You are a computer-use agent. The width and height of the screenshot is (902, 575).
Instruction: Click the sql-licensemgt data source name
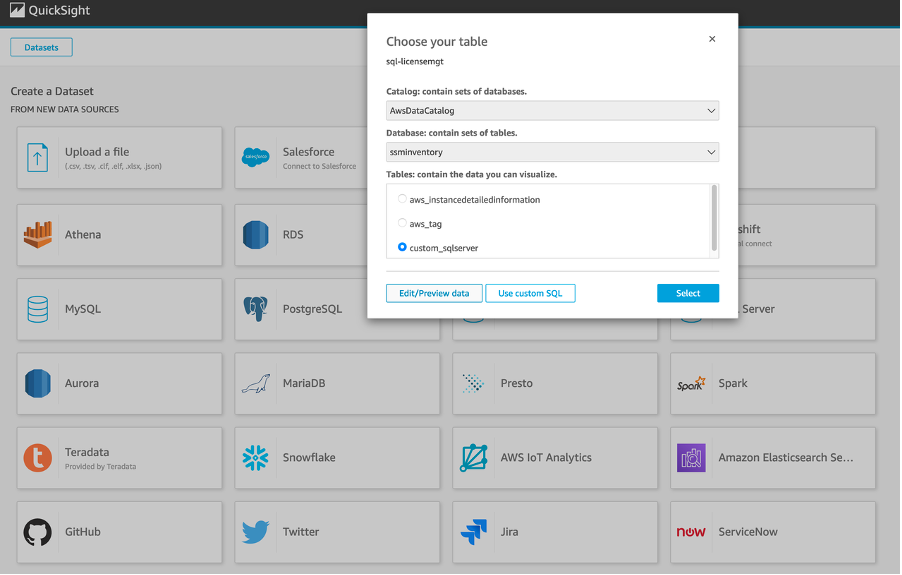415,62
